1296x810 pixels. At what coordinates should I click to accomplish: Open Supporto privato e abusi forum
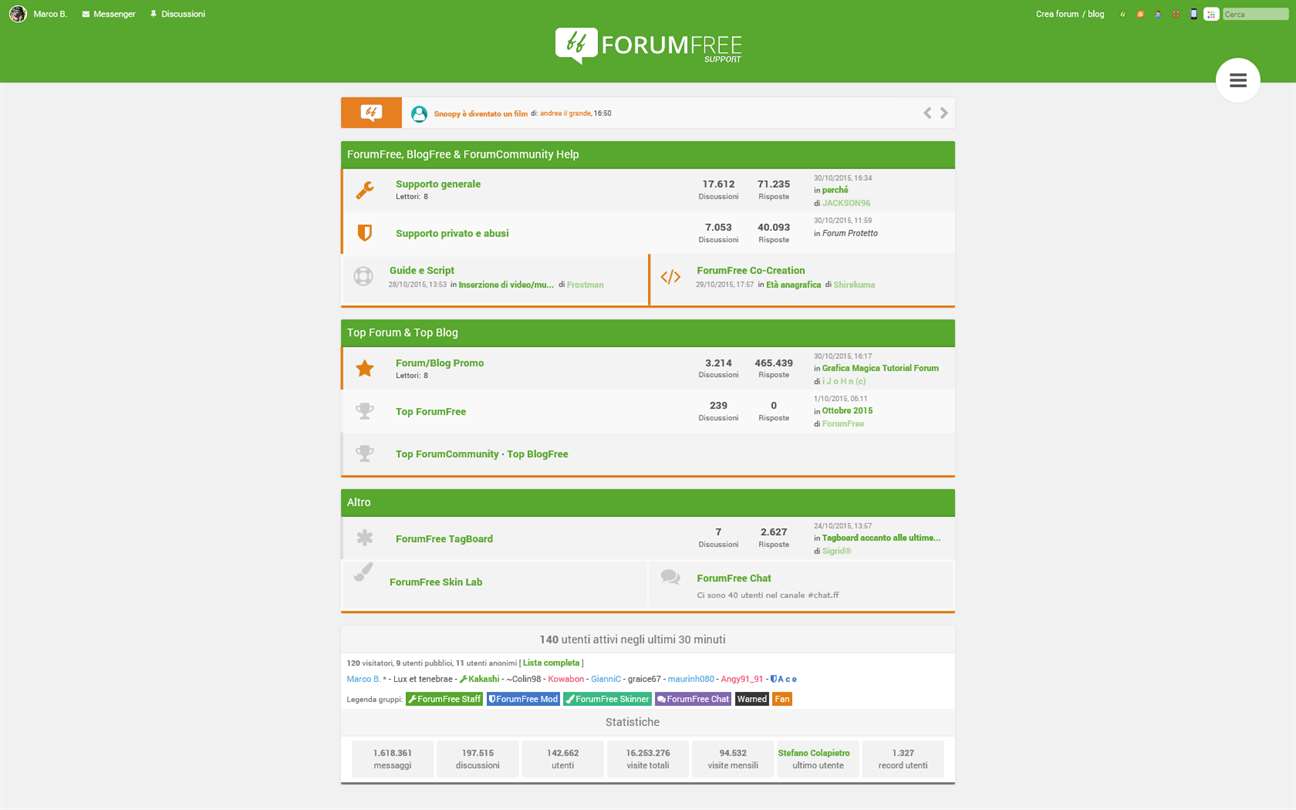[x=452, y=233]
